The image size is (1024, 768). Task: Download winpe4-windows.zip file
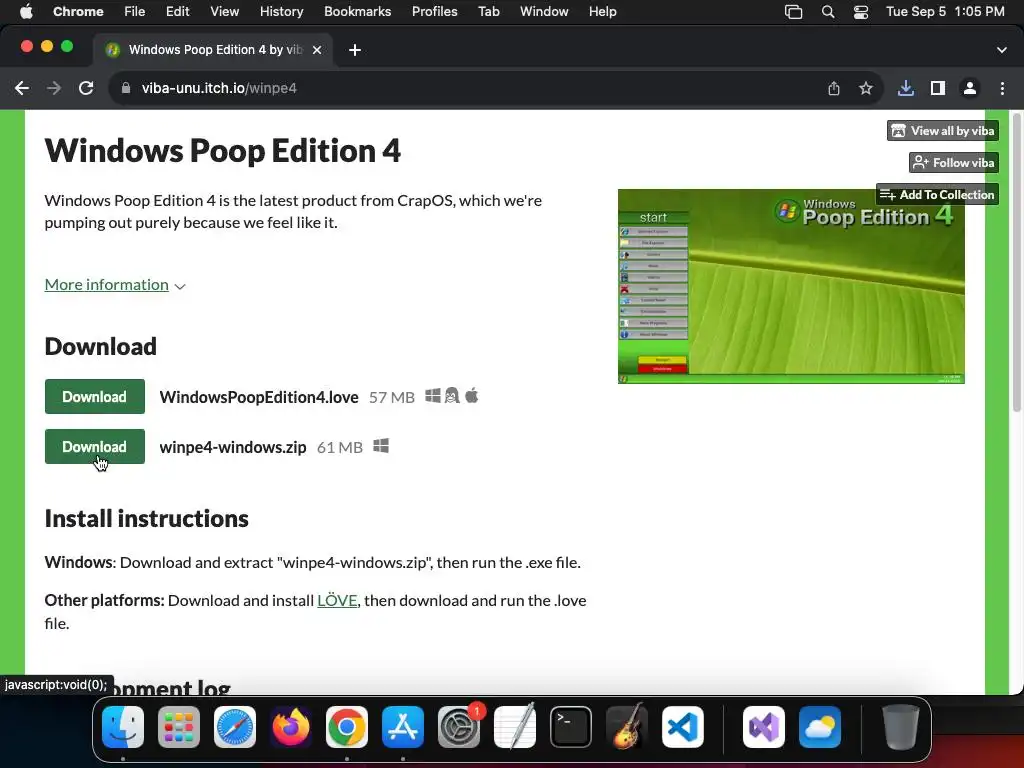95,447
